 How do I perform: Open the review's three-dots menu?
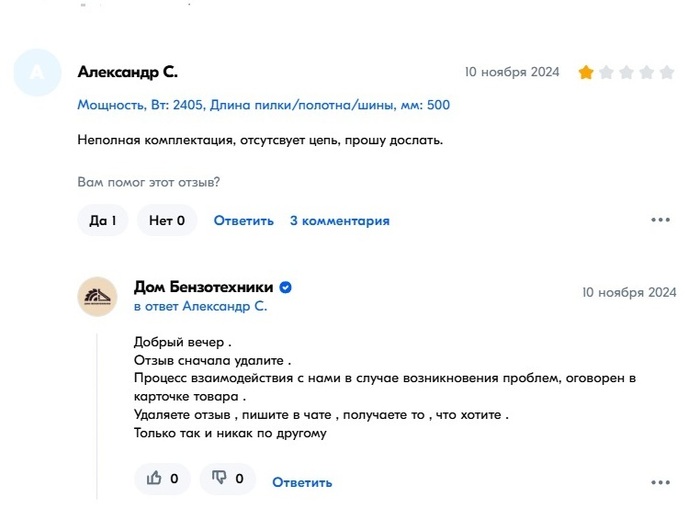(660, 220)
